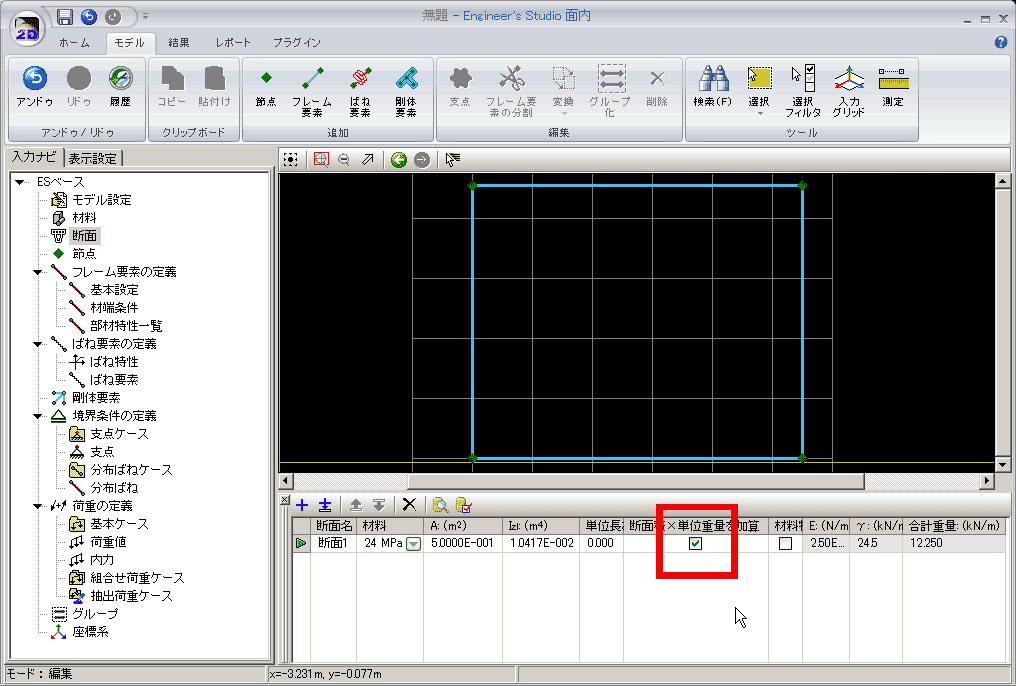This screenshot has height=686, width=1016.
Task: Open the 24 MPa material dropdown
Action: (x=413, y=544)
